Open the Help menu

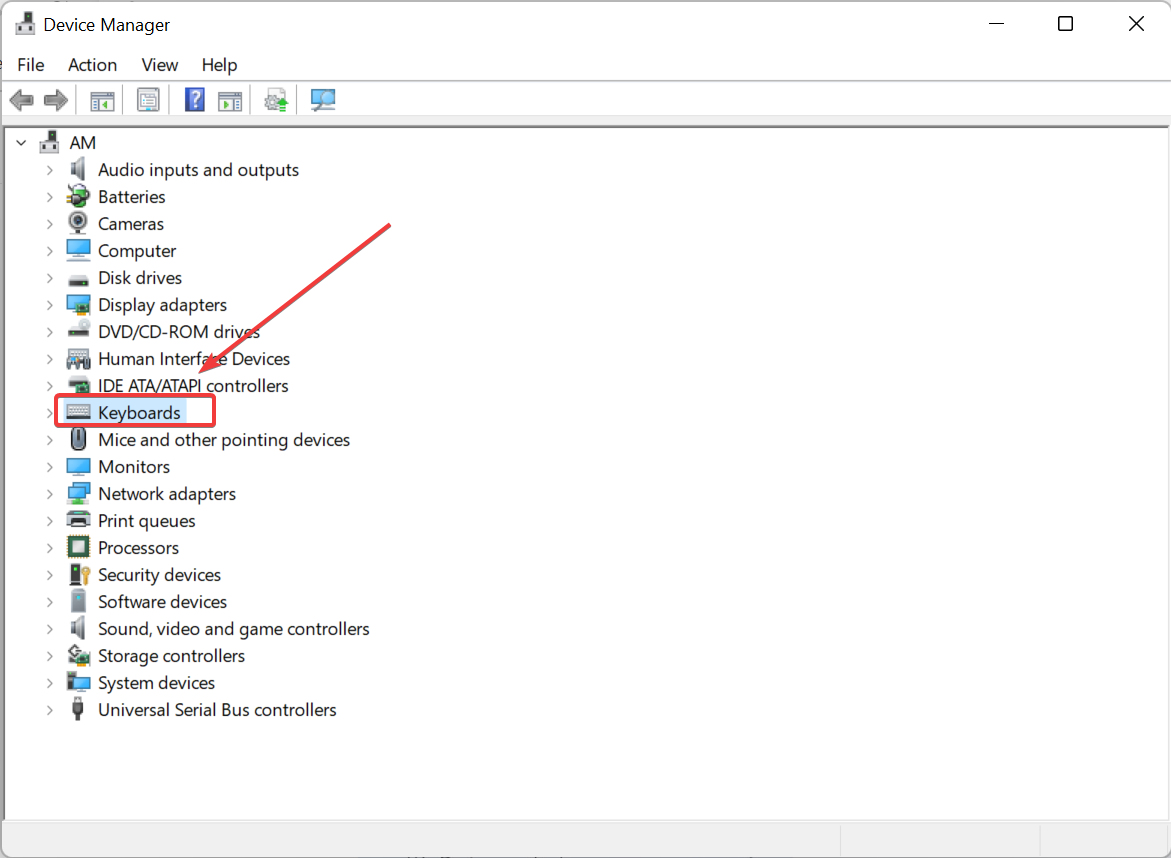tap(220, 65)
